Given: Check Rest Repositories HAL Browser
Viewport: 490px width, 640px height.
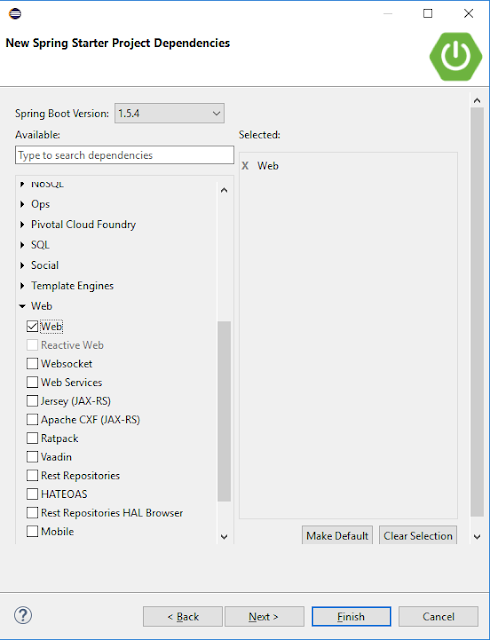Looking at the screenshot, I should tap(32, 513).
